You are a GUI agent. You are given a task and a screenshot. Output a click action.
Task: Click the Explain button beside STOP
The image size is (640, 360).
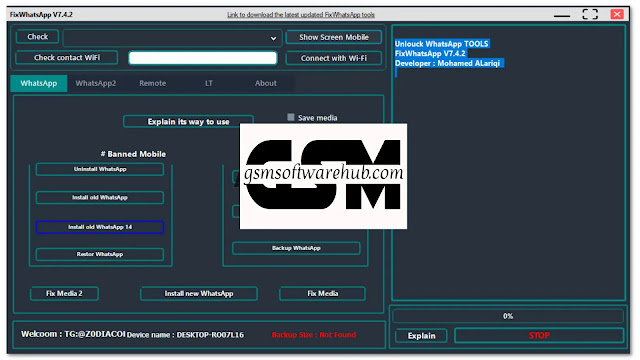click(421, 336)
